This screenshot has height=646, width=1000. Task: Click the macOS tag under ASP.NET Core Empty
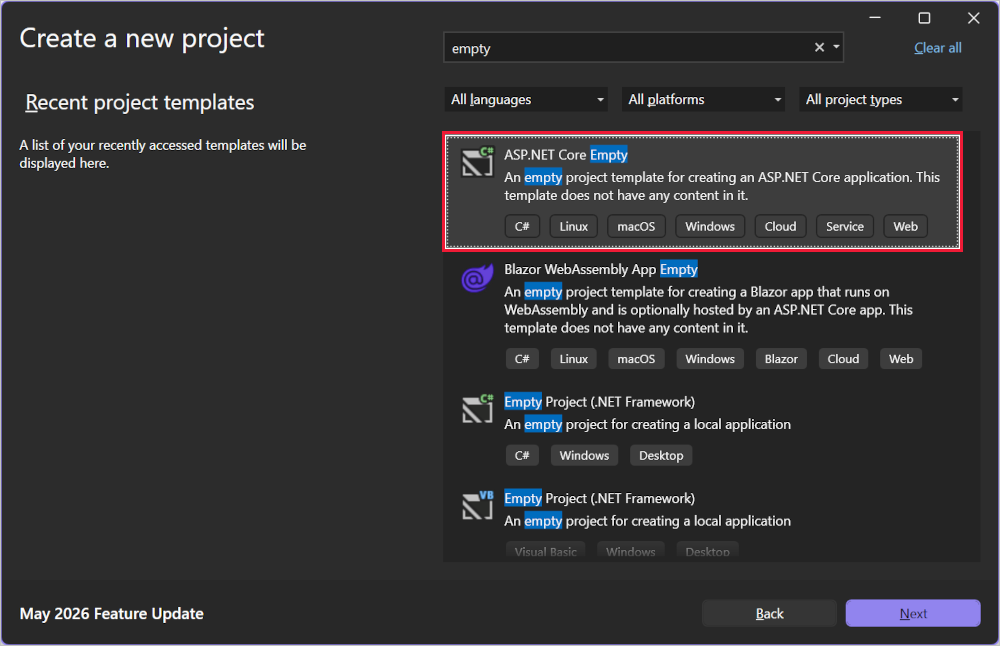click(636, 226)
